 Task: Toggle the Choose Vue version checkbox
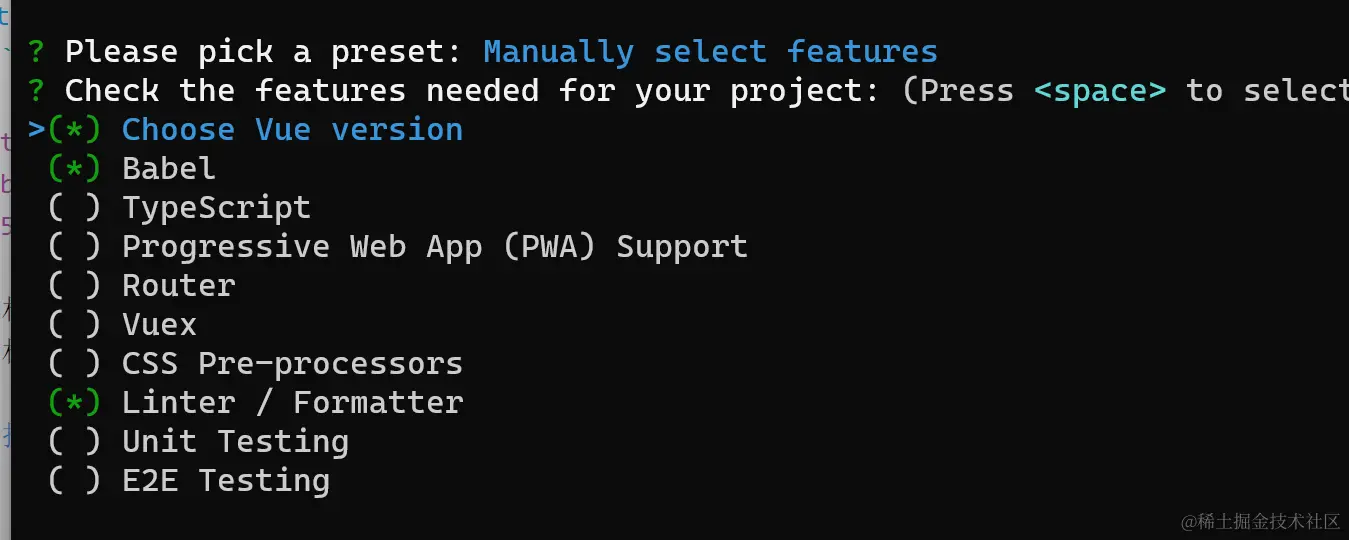click(75, 130)
